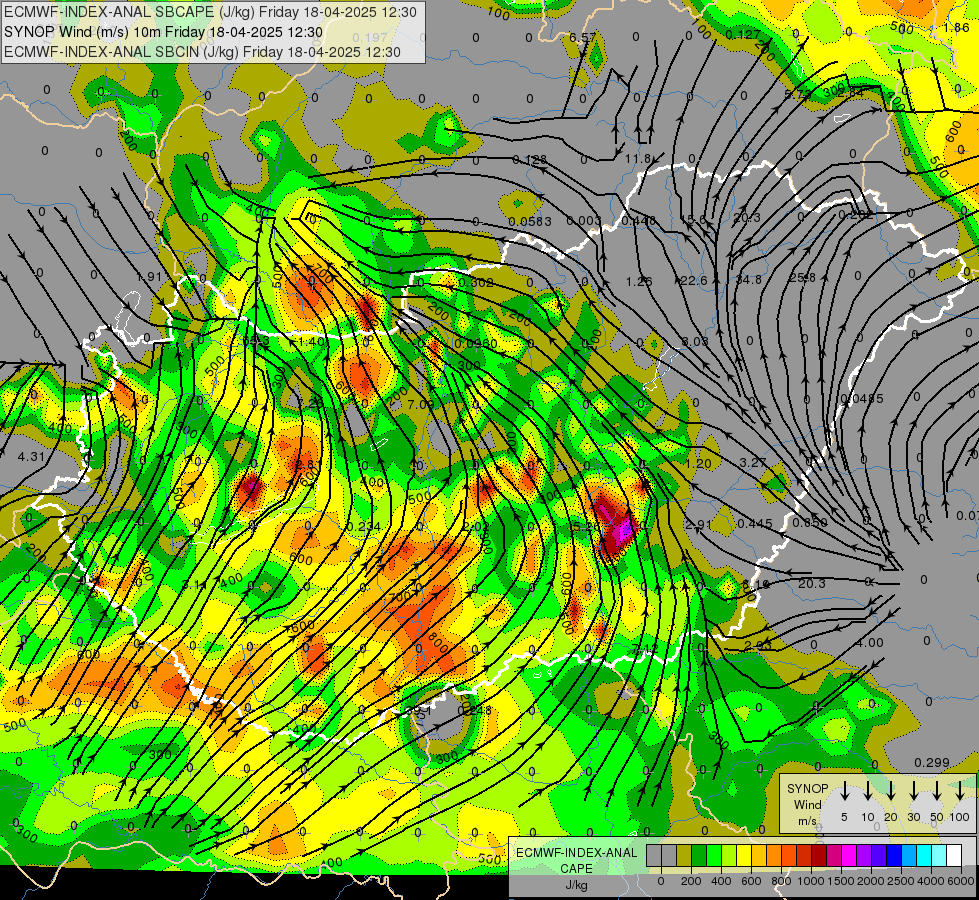979x900 pixels.
Task: Click the map value 3.27
Action: [752, 463]
